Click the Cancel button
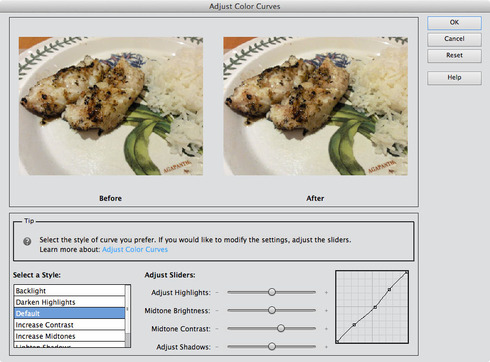Viewport: 490px width, 362px height. 454,39
